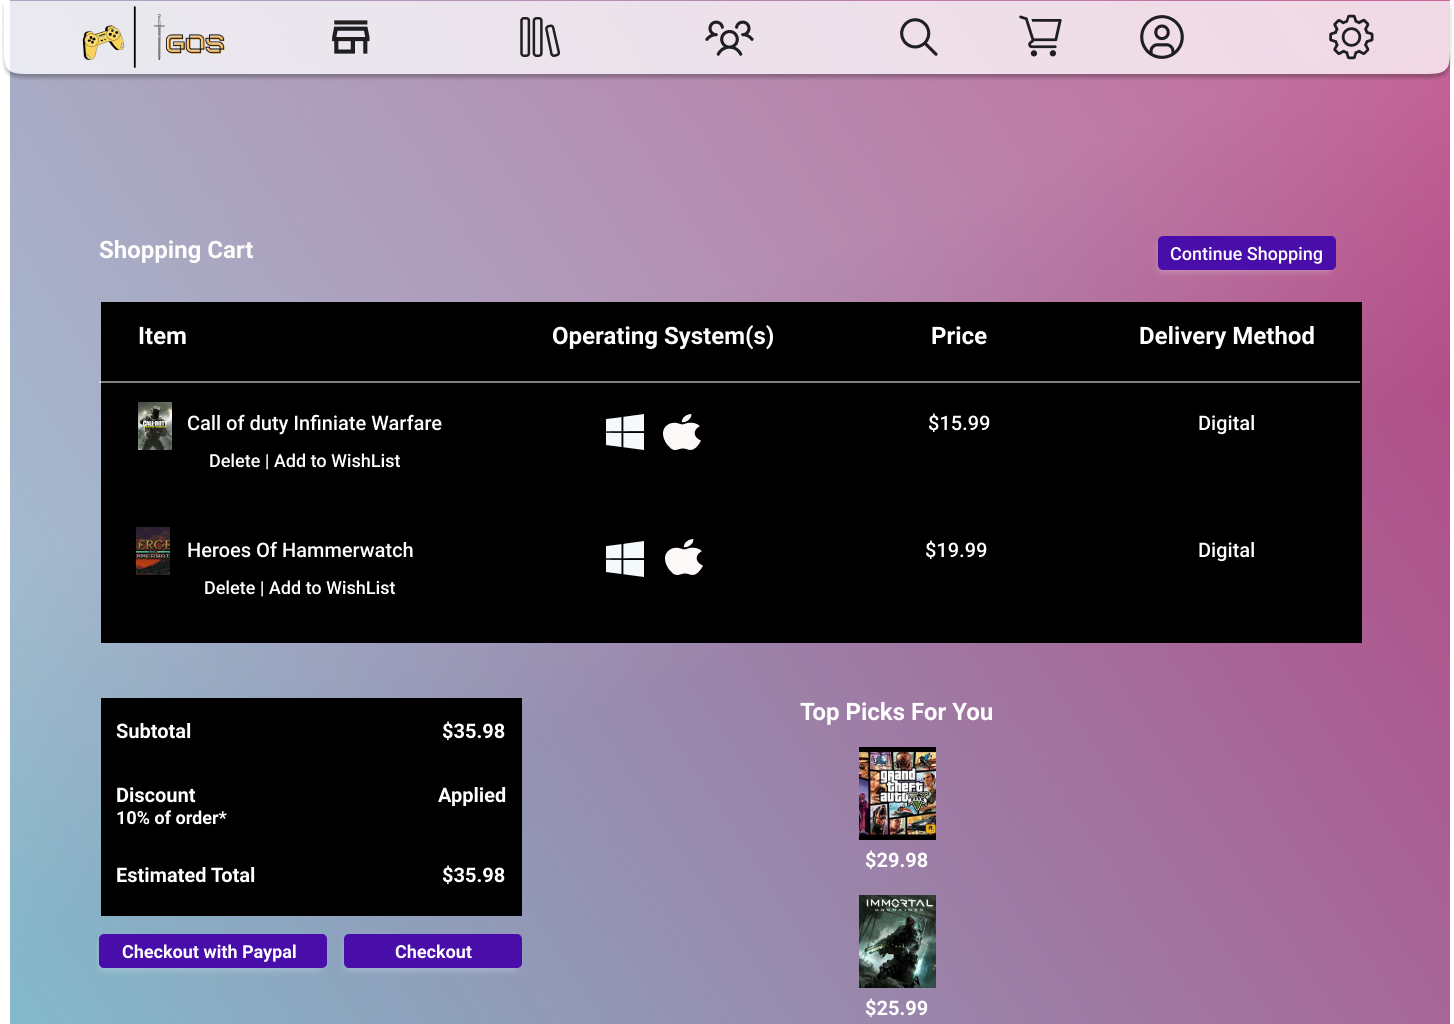The image size is (1454, 1024).
Task: Open the store icon in navbar
Action: (x=351, y=37)
